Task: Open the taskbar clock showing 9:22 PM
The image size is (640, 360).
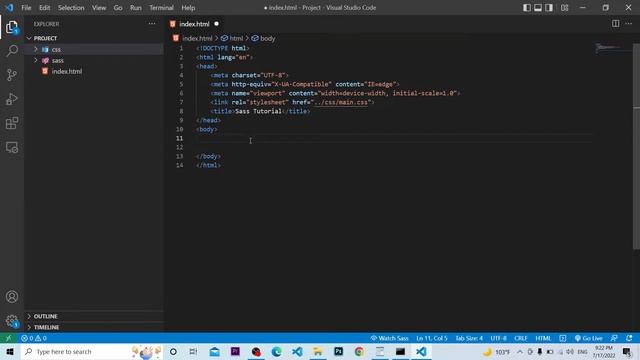Action: (x=604, y=351)
